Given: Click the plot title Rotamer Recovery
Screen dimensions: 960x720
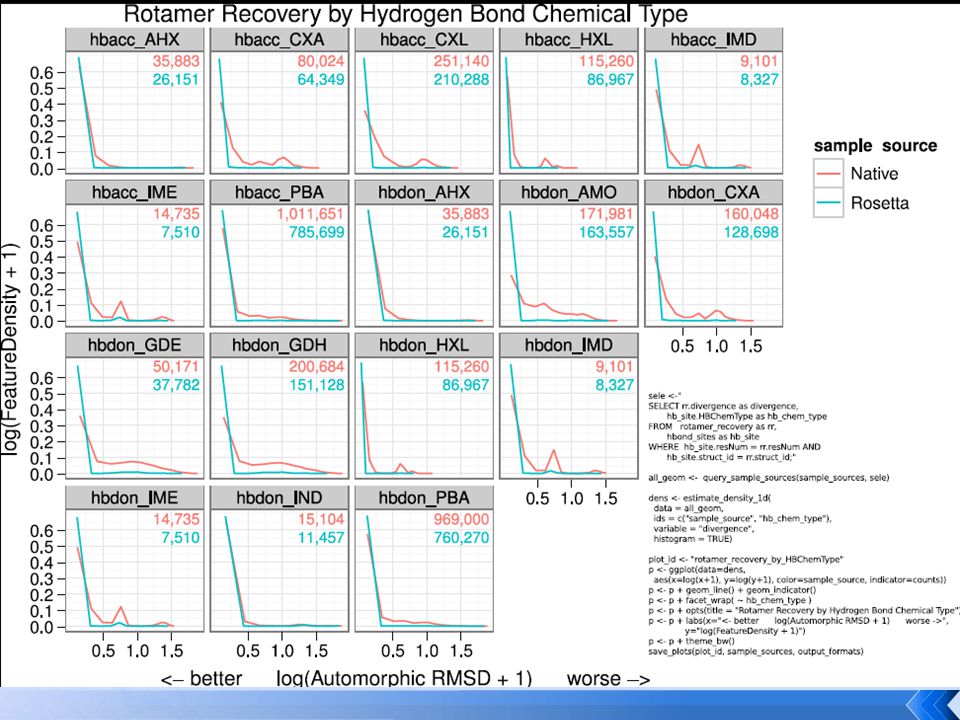Looking at the screenshot, I should pos(405,13).
